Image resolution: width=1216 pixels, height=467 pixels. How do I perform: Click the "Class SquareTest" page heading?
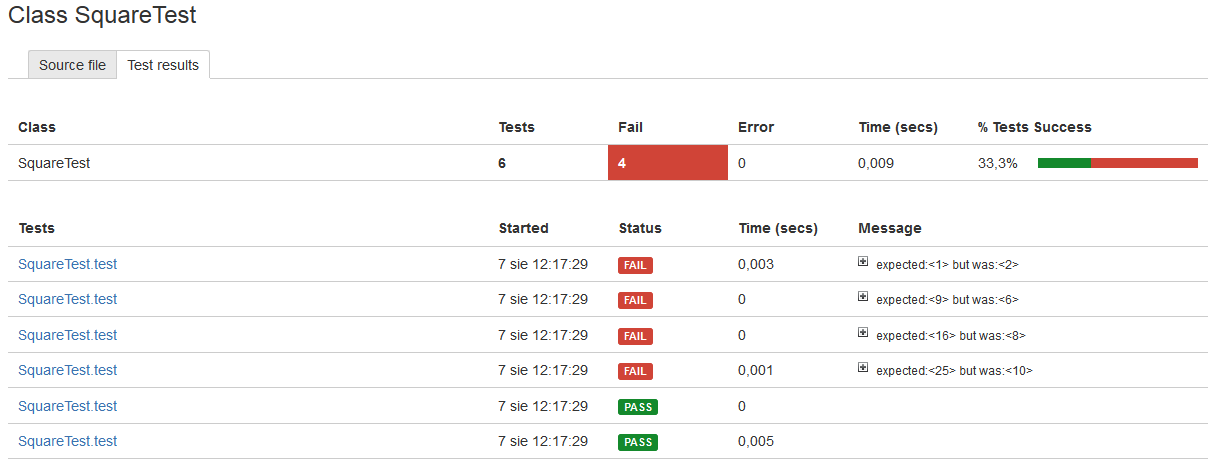tap(102, 15)
